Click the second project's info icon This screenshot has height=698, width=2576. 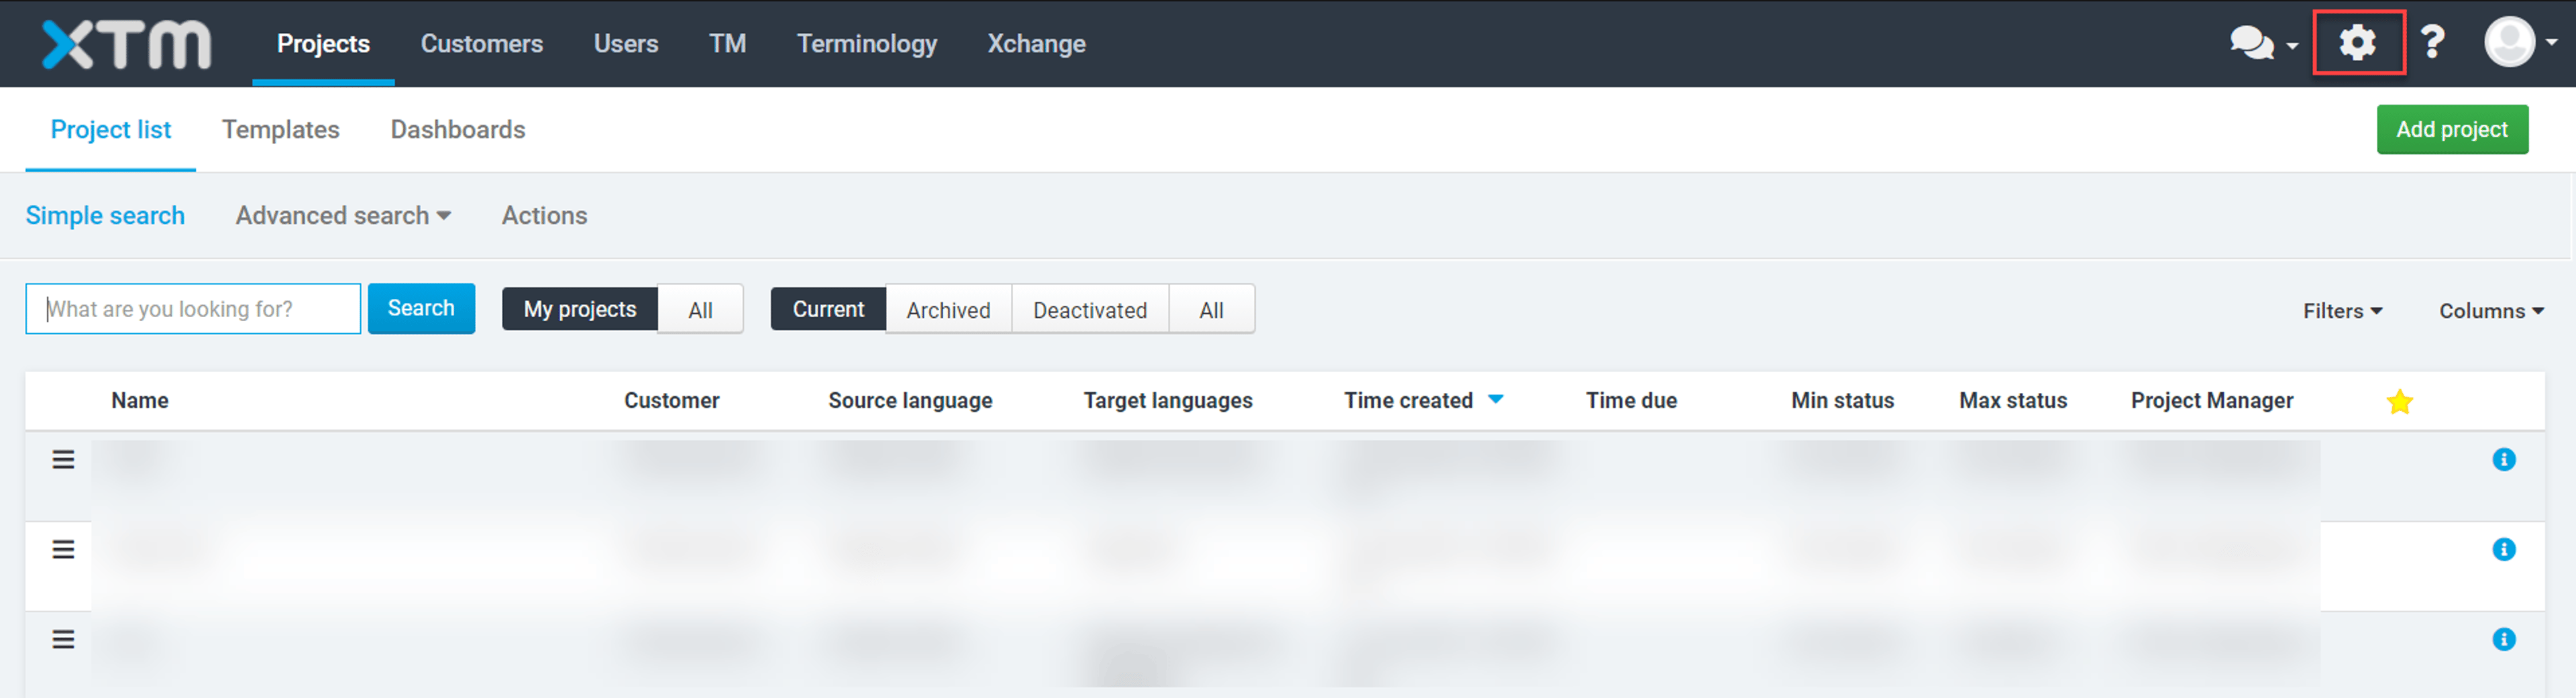pyautogui.click(x=2503, y=549)
